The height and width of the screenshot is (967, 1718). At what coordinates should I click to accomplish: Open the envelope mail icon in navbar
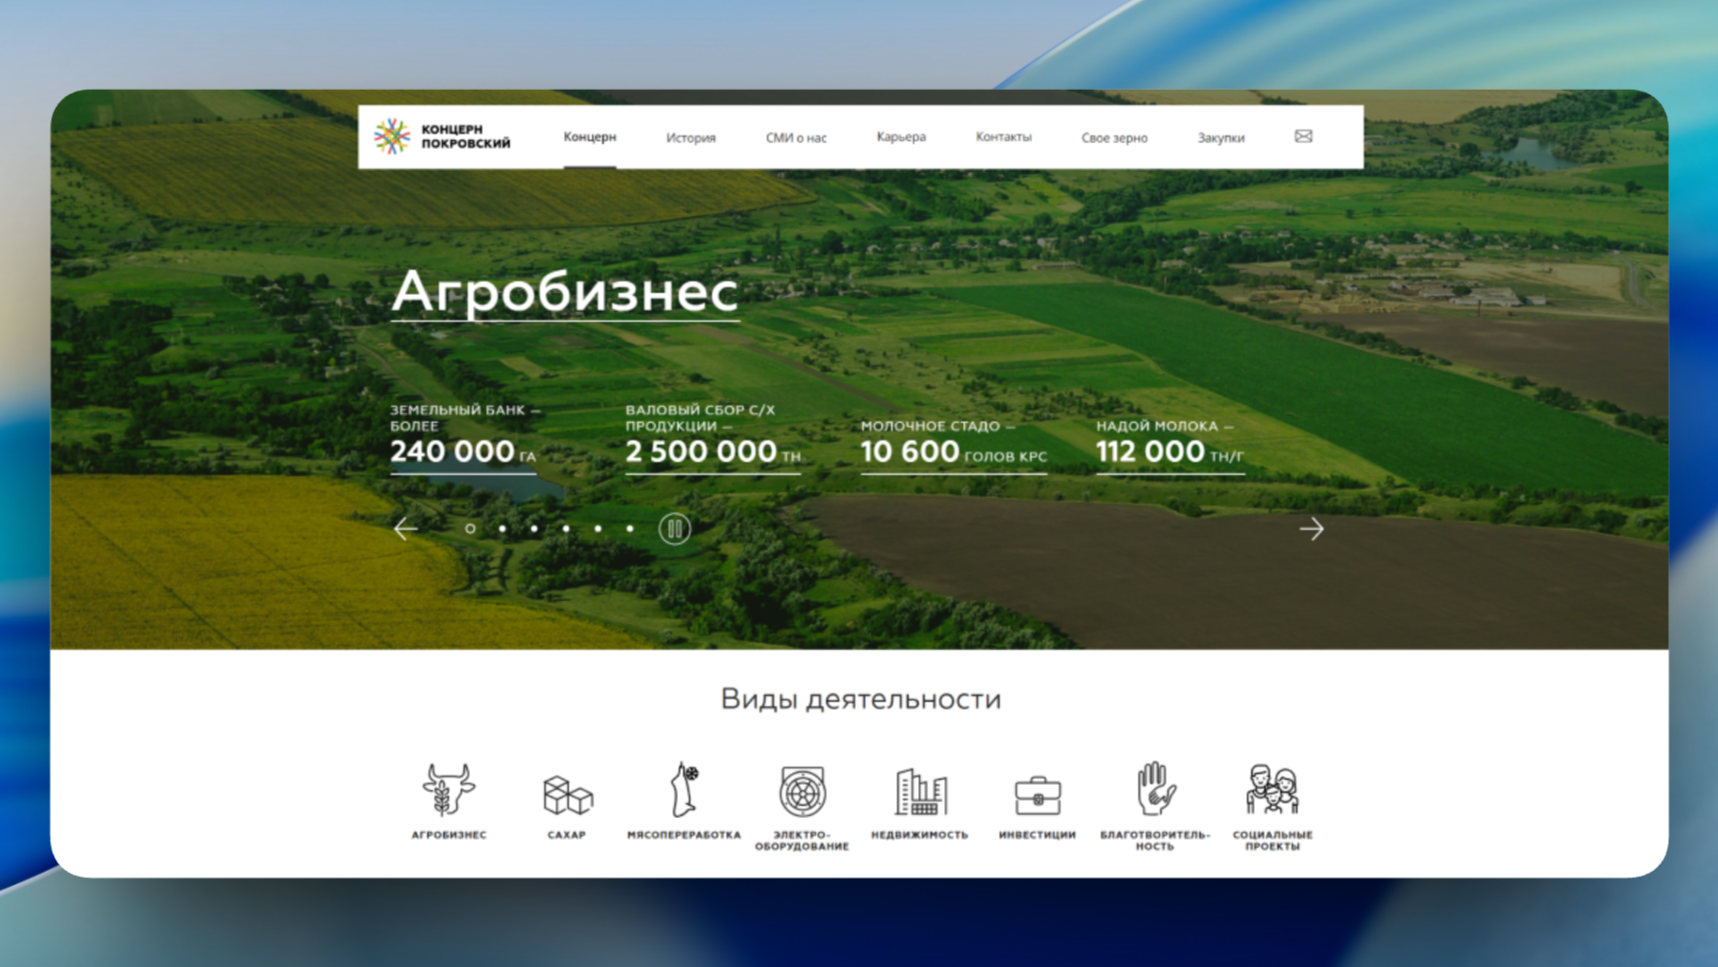tap(1303, 136)
